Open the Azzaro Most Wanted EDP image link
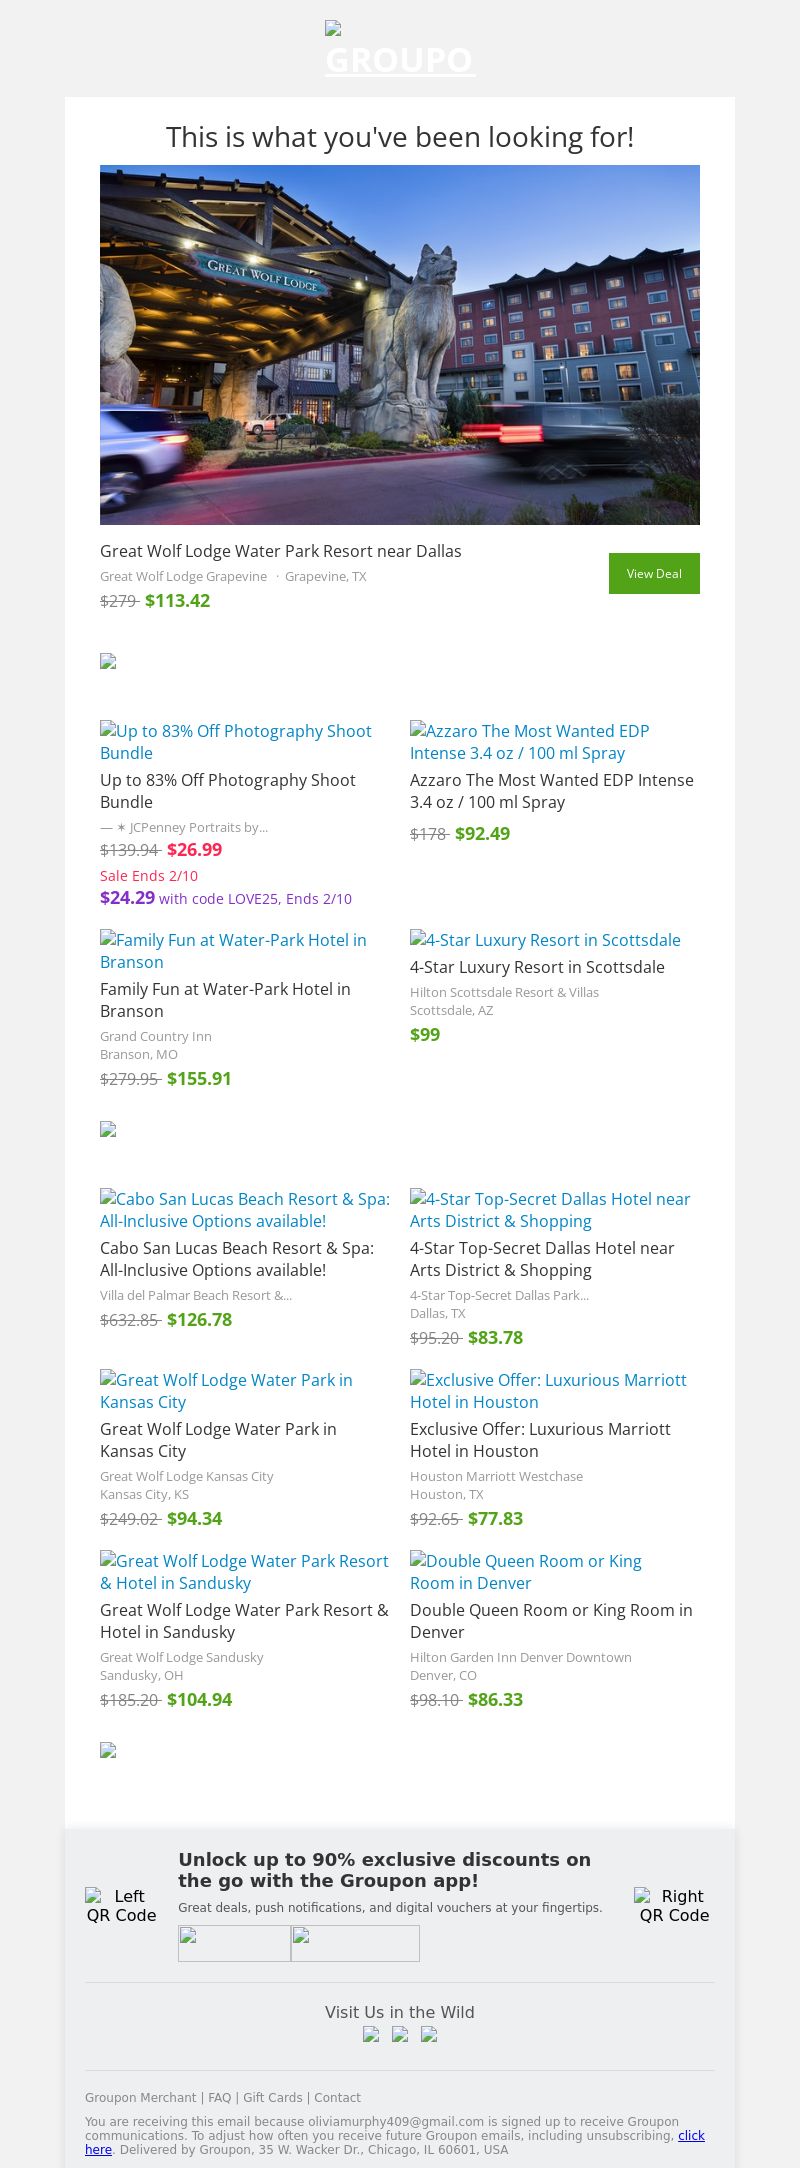The image size is (800, 2168). (x=529, y=742)
